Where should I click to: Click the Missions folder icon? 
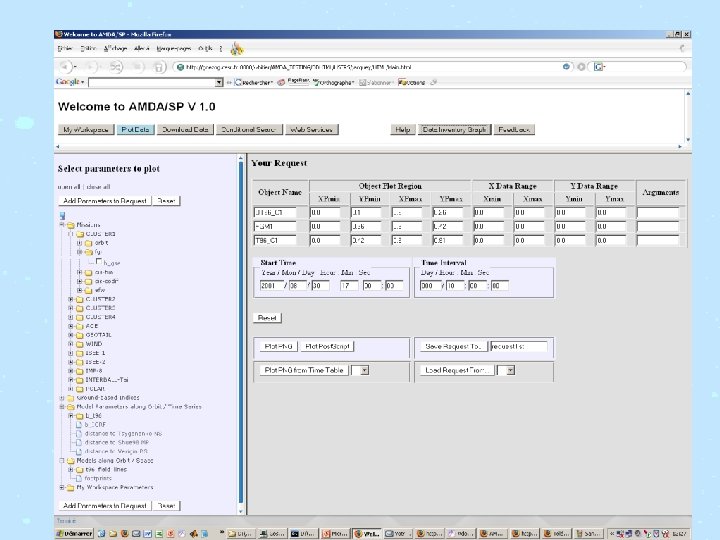71,225
